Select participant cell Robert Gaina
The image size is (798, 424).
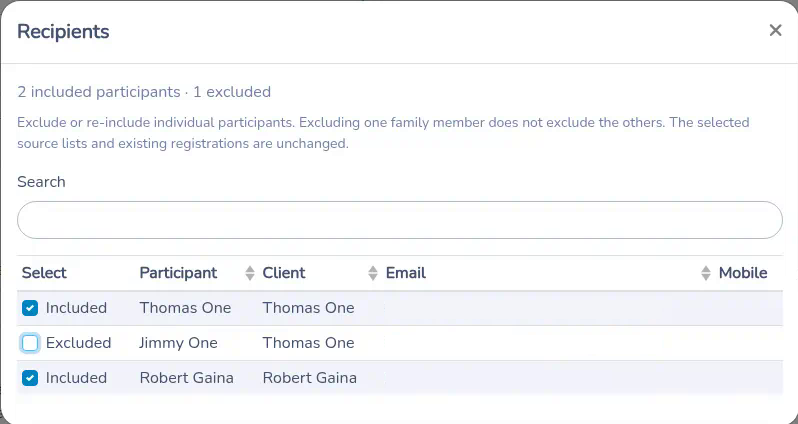(x=186, y=378)
